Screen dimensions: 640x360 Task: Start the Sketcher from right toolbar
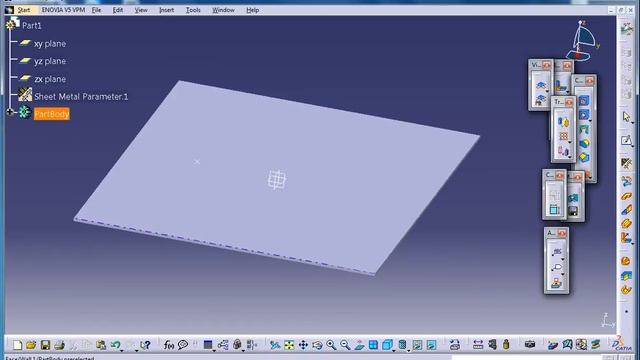(626, 140)
